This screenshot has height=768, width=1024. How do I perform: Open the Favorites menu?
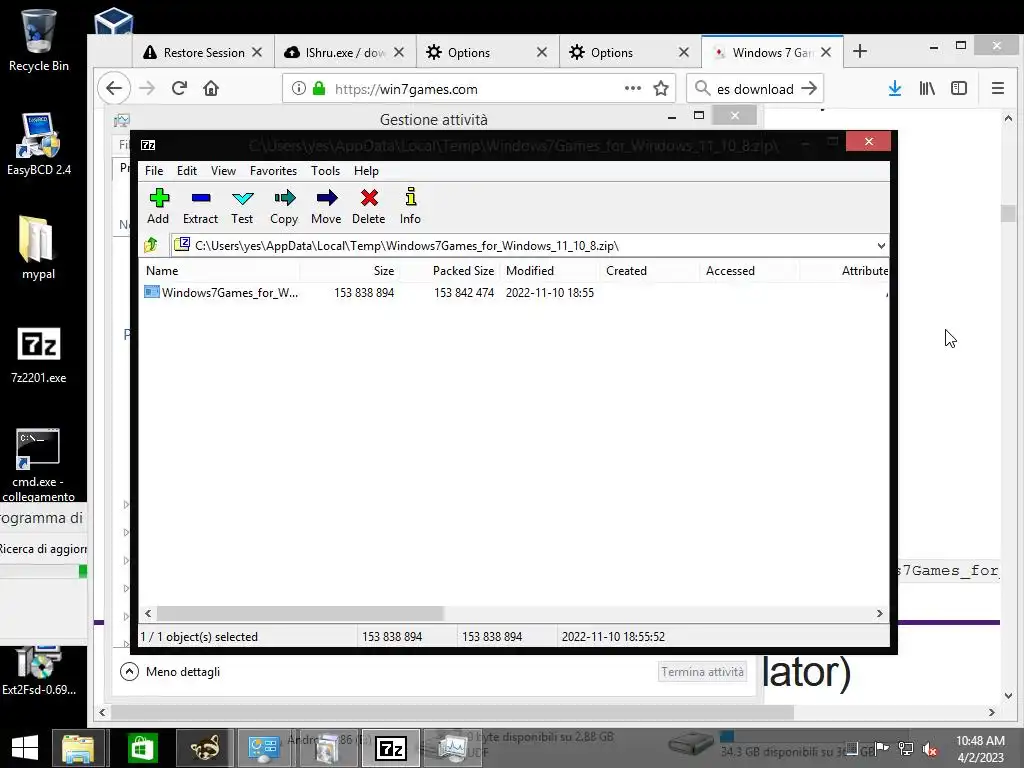(273, 170)
